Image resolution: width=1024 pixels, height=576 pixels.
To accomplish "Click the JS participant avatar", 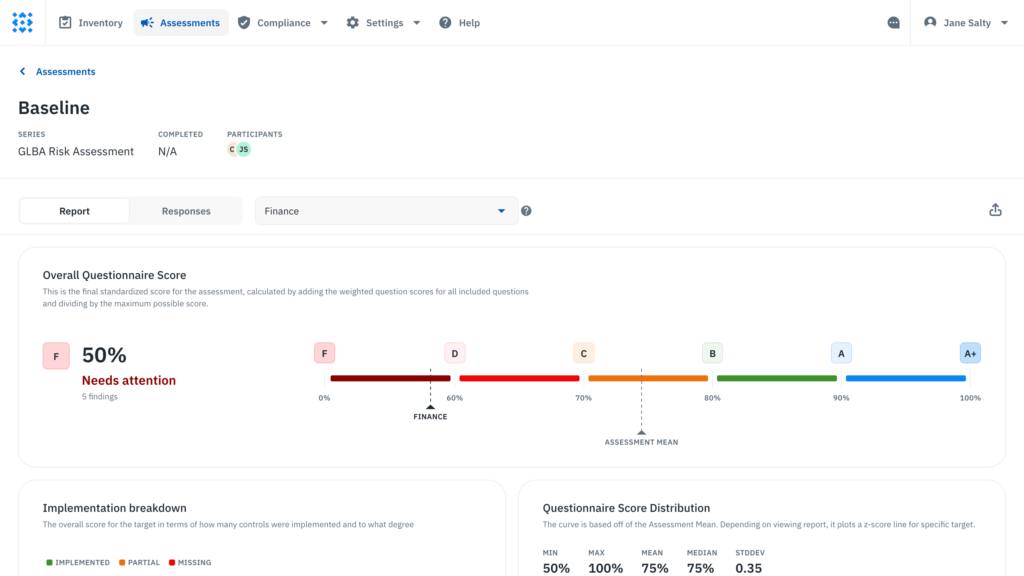I will [243, 147].
